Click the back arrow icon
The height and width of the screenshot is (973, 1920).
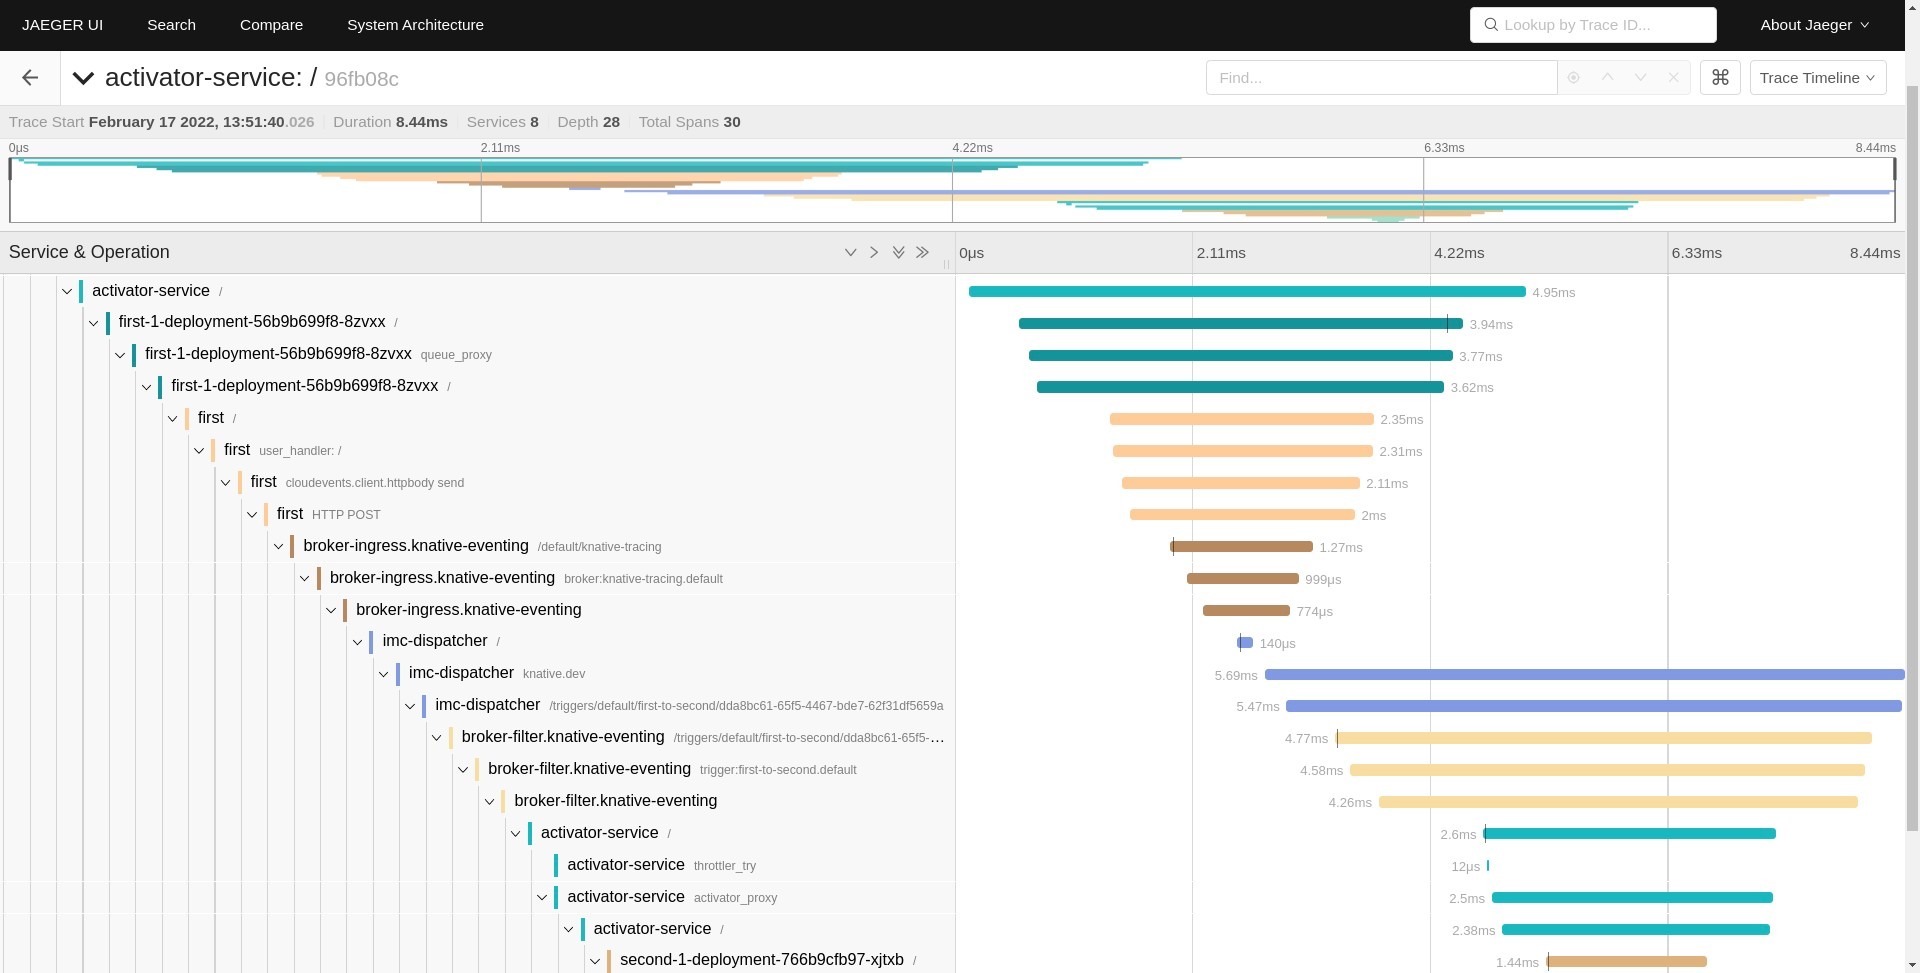coord(30,78)
